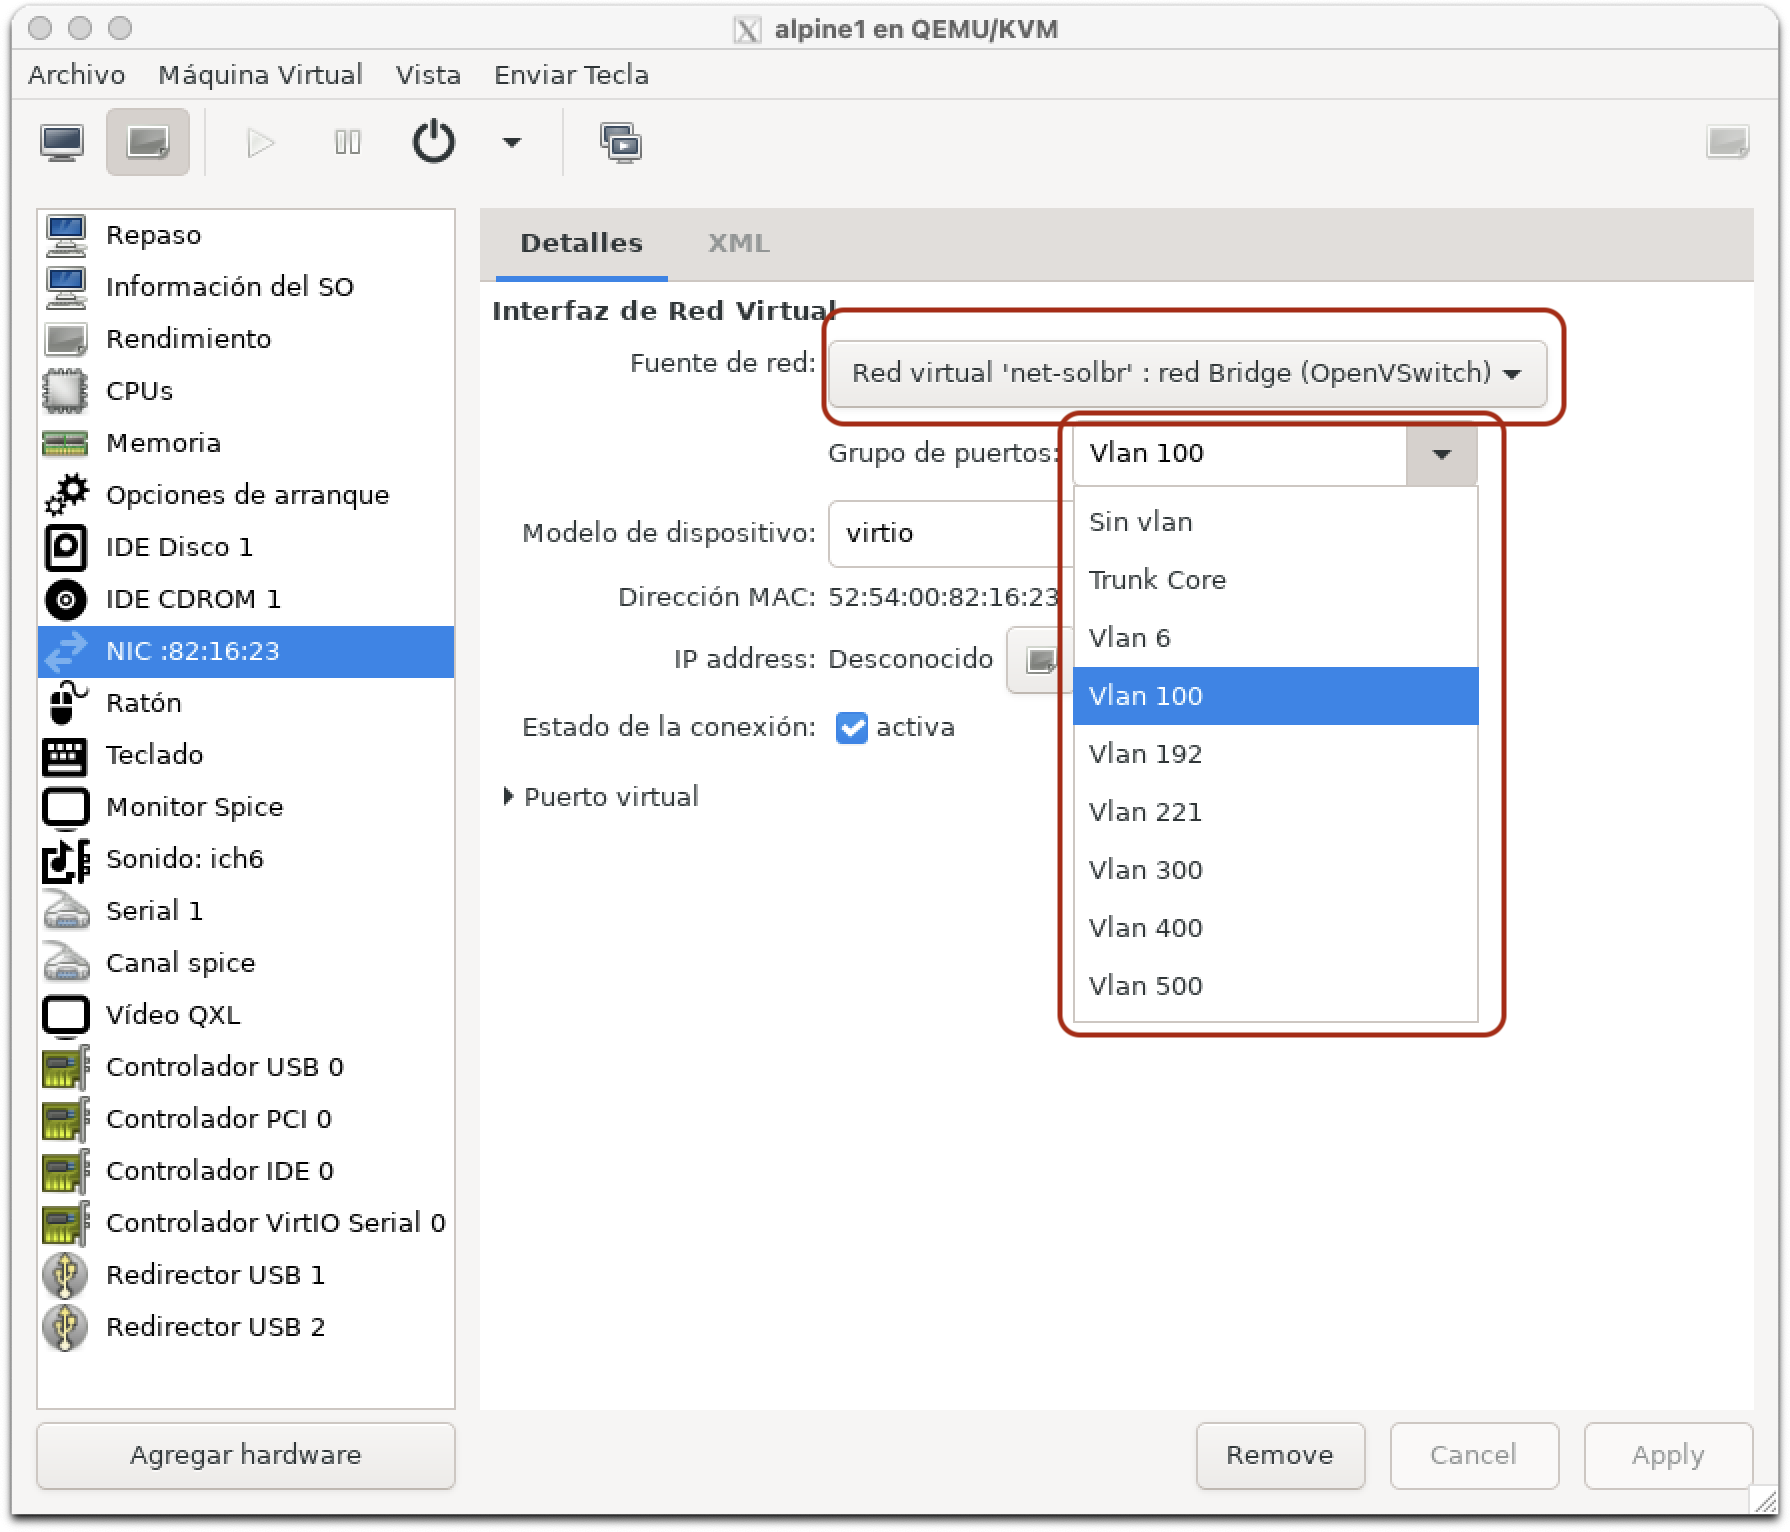Start the virtual machine with play icon
Screen dimensions: 1790x1532
260,143
